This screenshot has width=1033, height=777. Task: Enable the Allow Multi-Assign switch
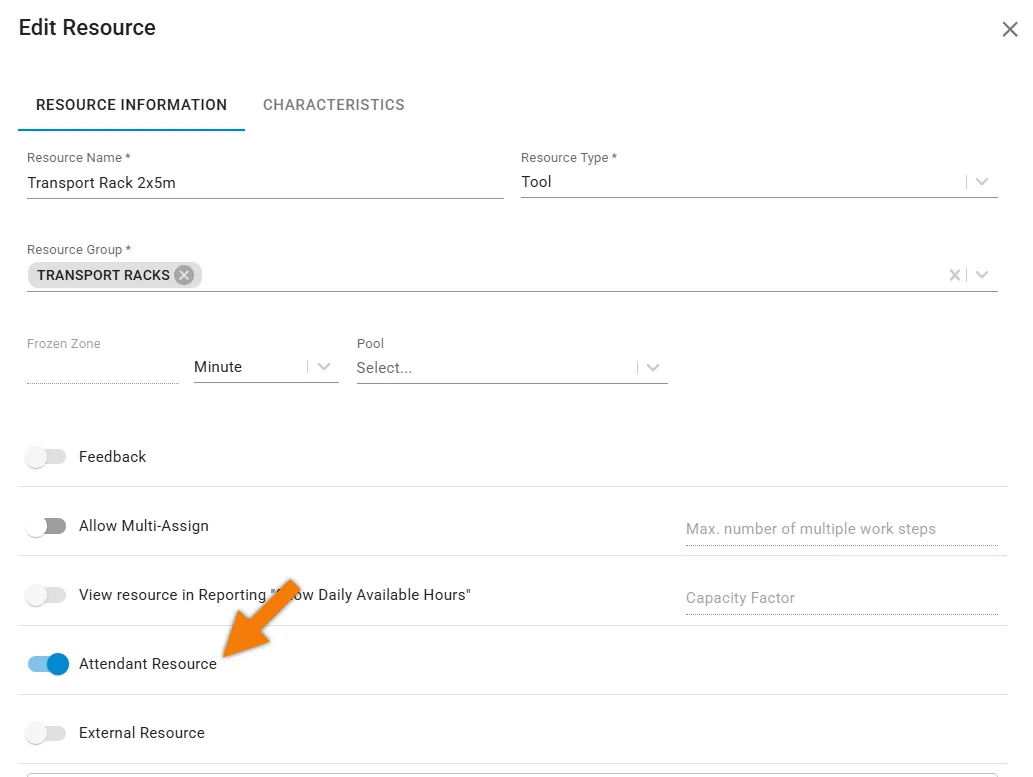click(x=46, y=526)
